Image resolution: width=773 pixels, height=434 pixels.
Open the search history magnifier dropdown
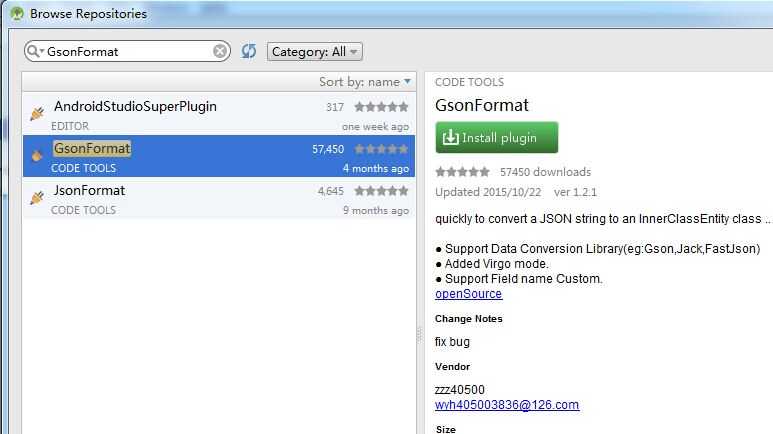[35, 51]
